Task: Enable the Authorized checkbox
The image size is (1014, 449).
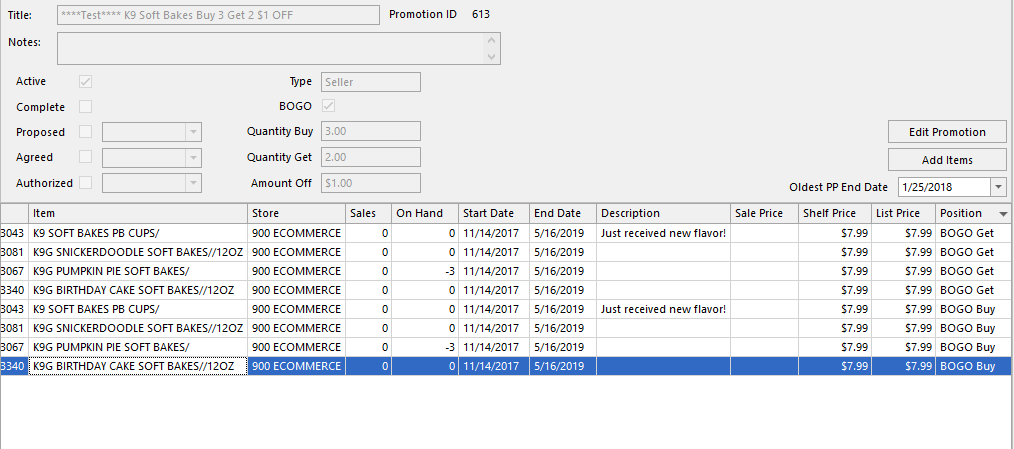Action: point(85,182)
